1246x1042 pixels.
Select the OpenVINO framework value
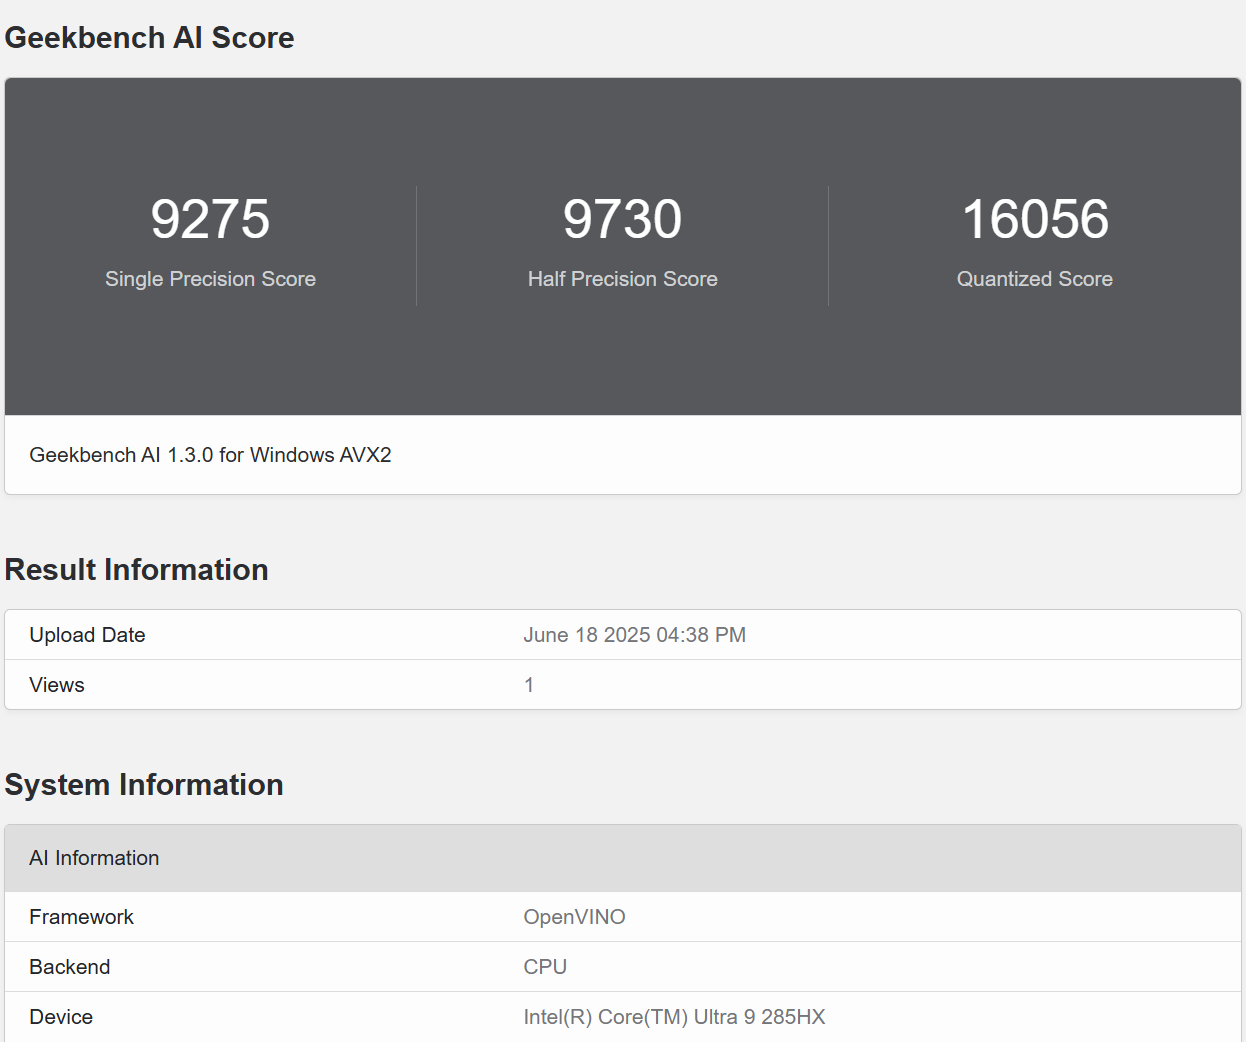(574, 917)
